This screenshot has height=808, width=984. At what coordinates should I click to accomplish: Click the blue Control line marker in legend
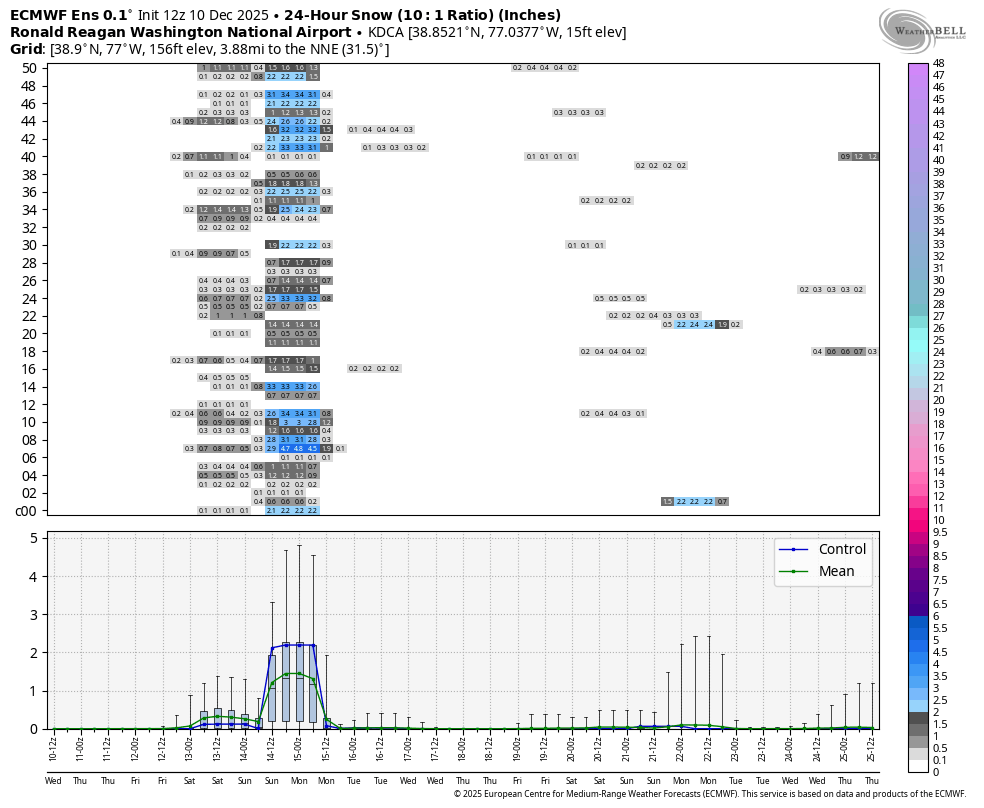click(794, 549)
